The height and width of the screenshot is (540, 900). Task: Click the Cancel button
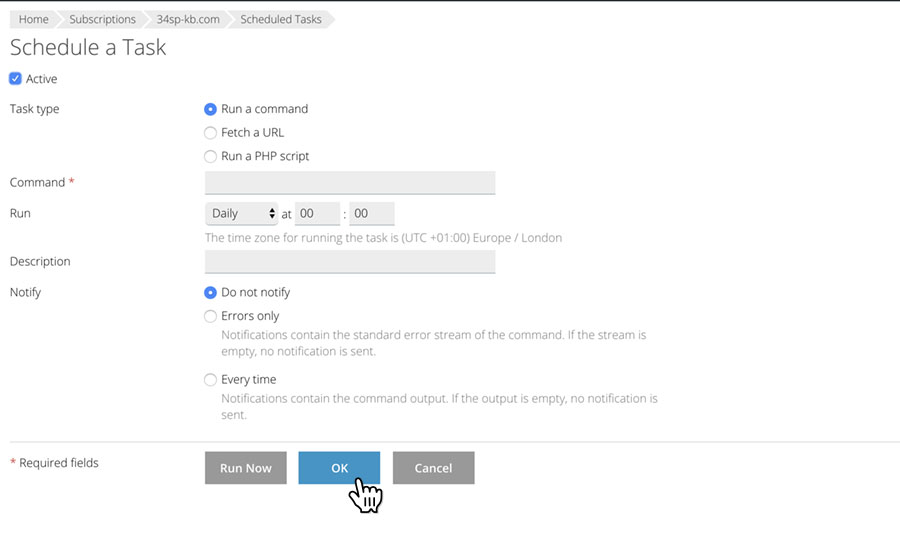[433, 468]
